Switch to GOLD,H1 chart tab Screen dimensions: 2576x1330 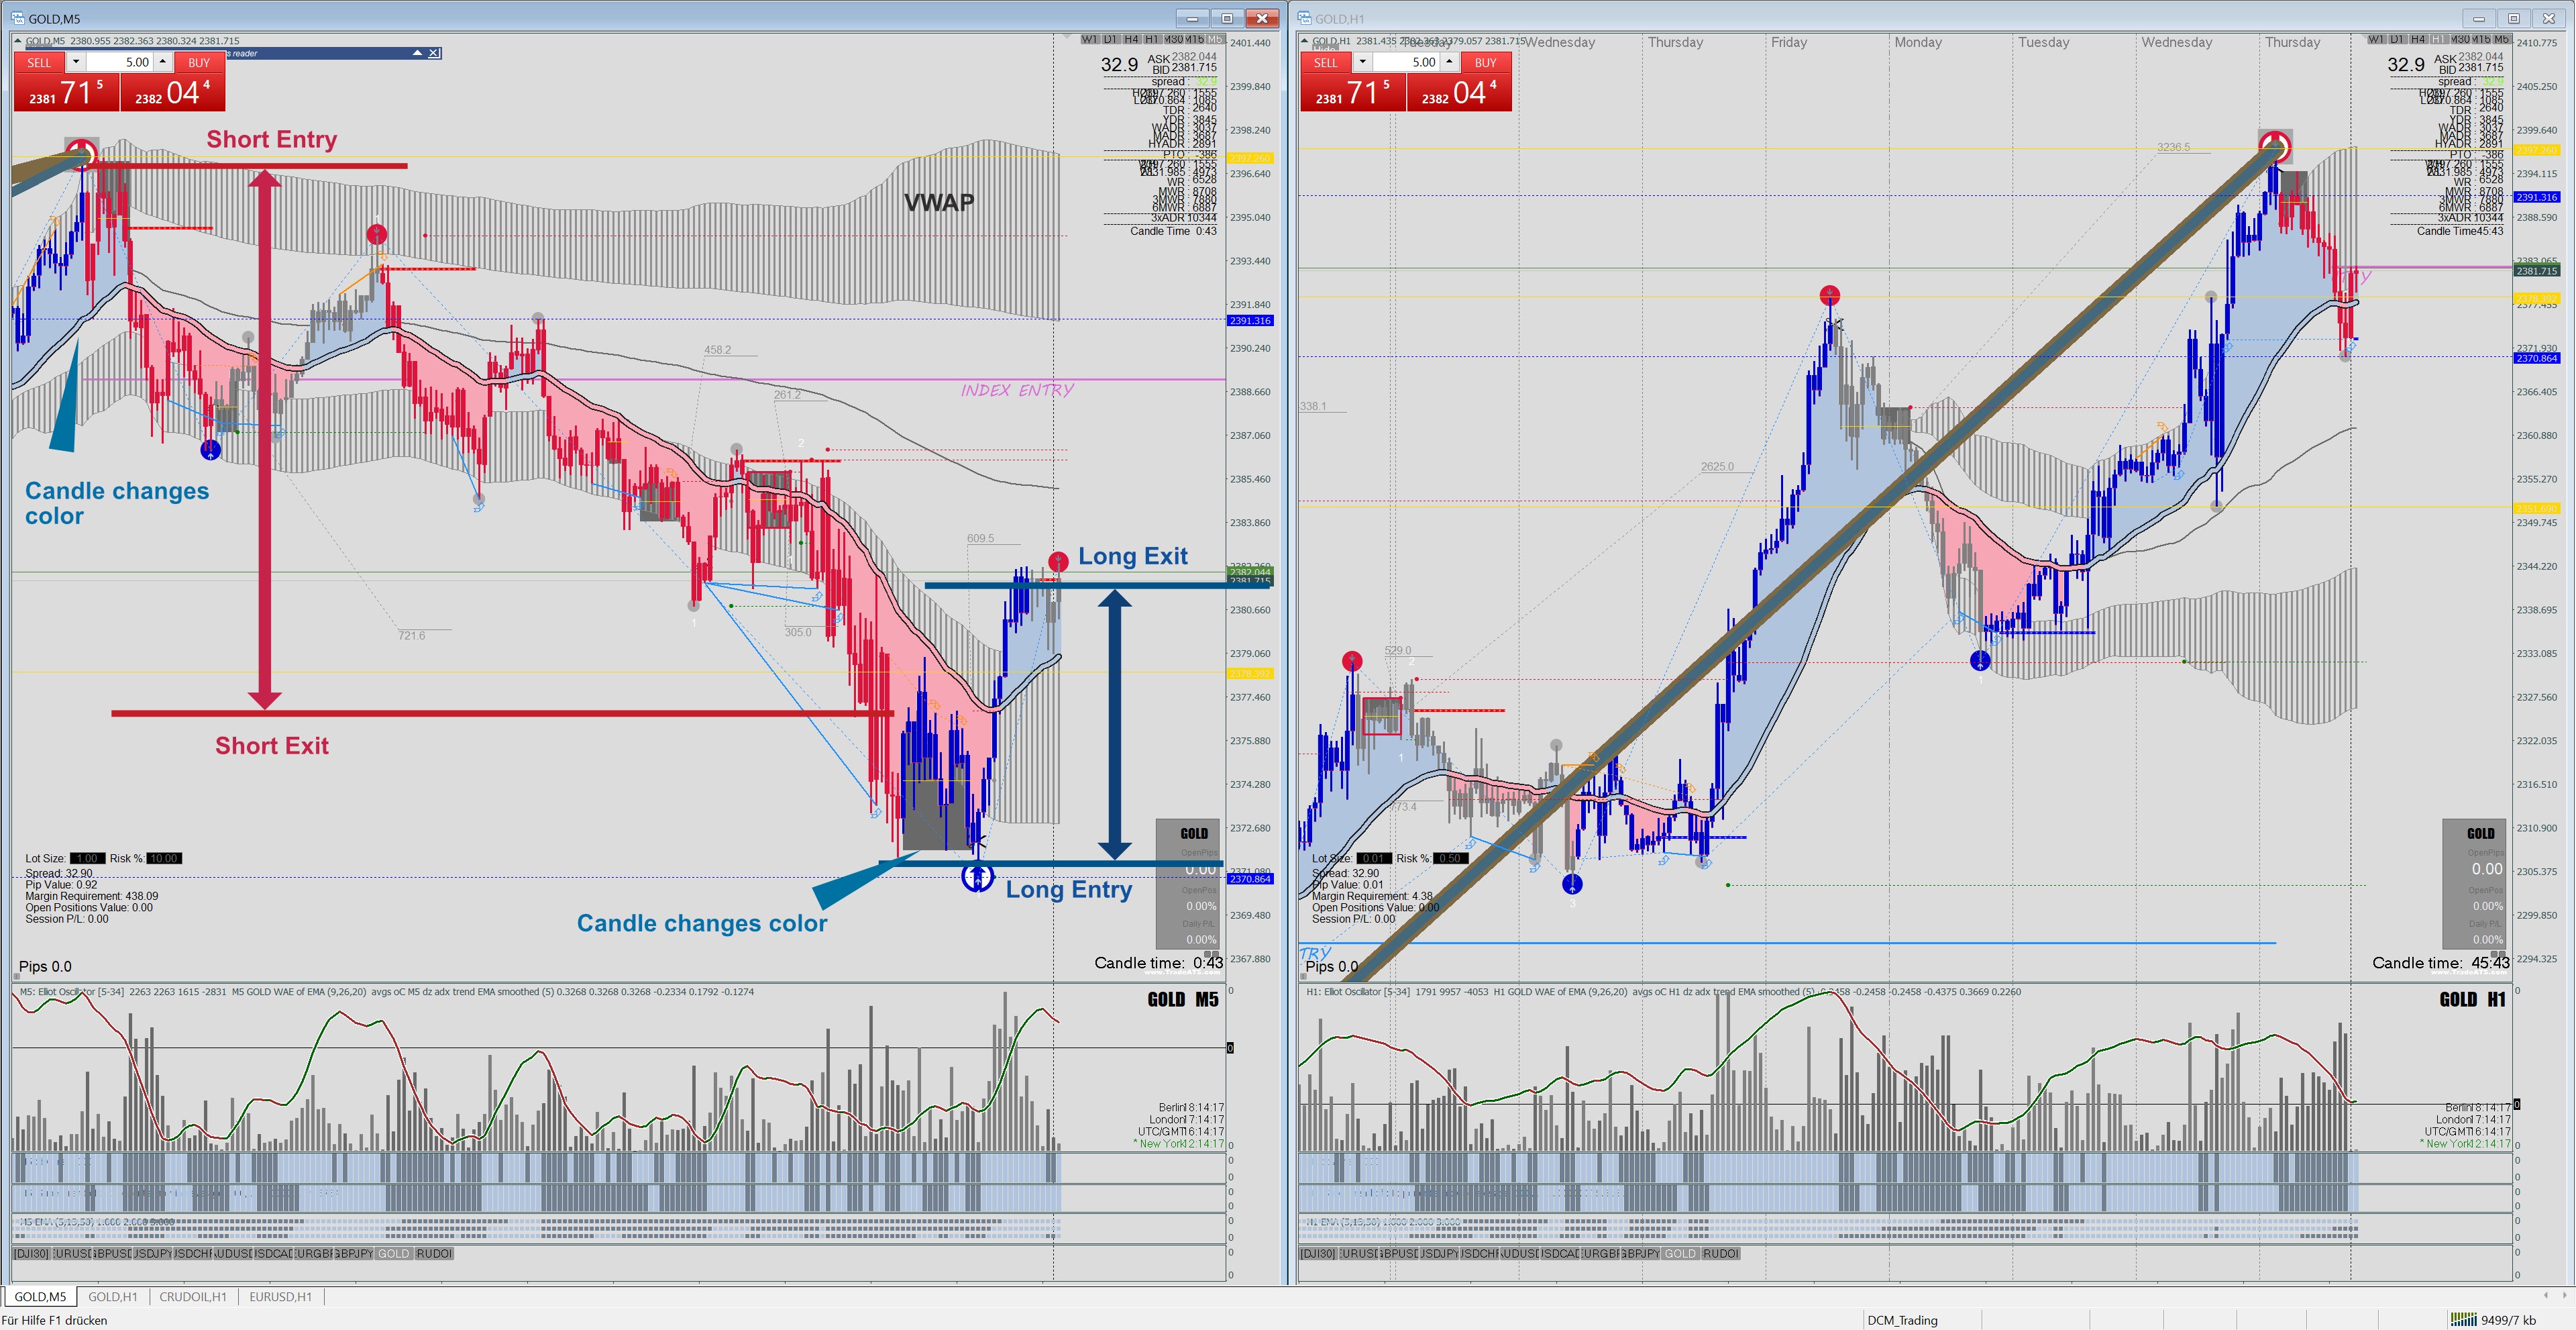[112, 1297]
